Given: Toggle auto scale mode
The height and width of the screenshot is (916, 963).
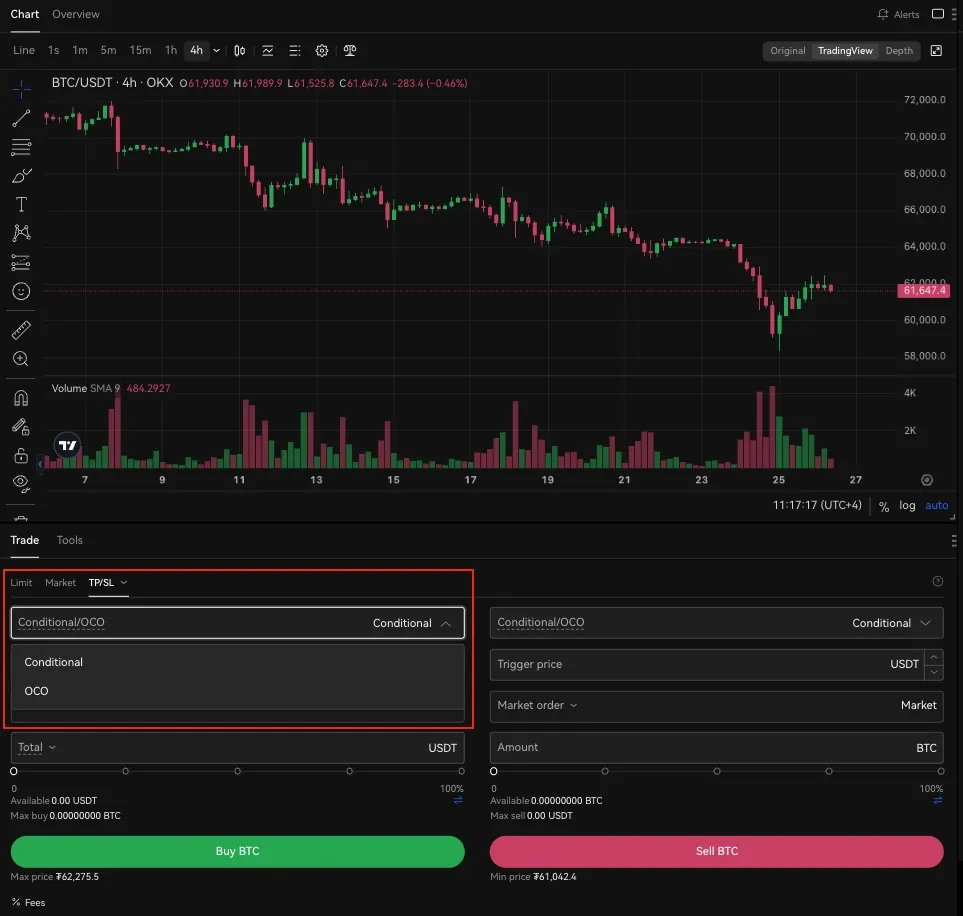Looking at the screenshot, I should [937, 505].
